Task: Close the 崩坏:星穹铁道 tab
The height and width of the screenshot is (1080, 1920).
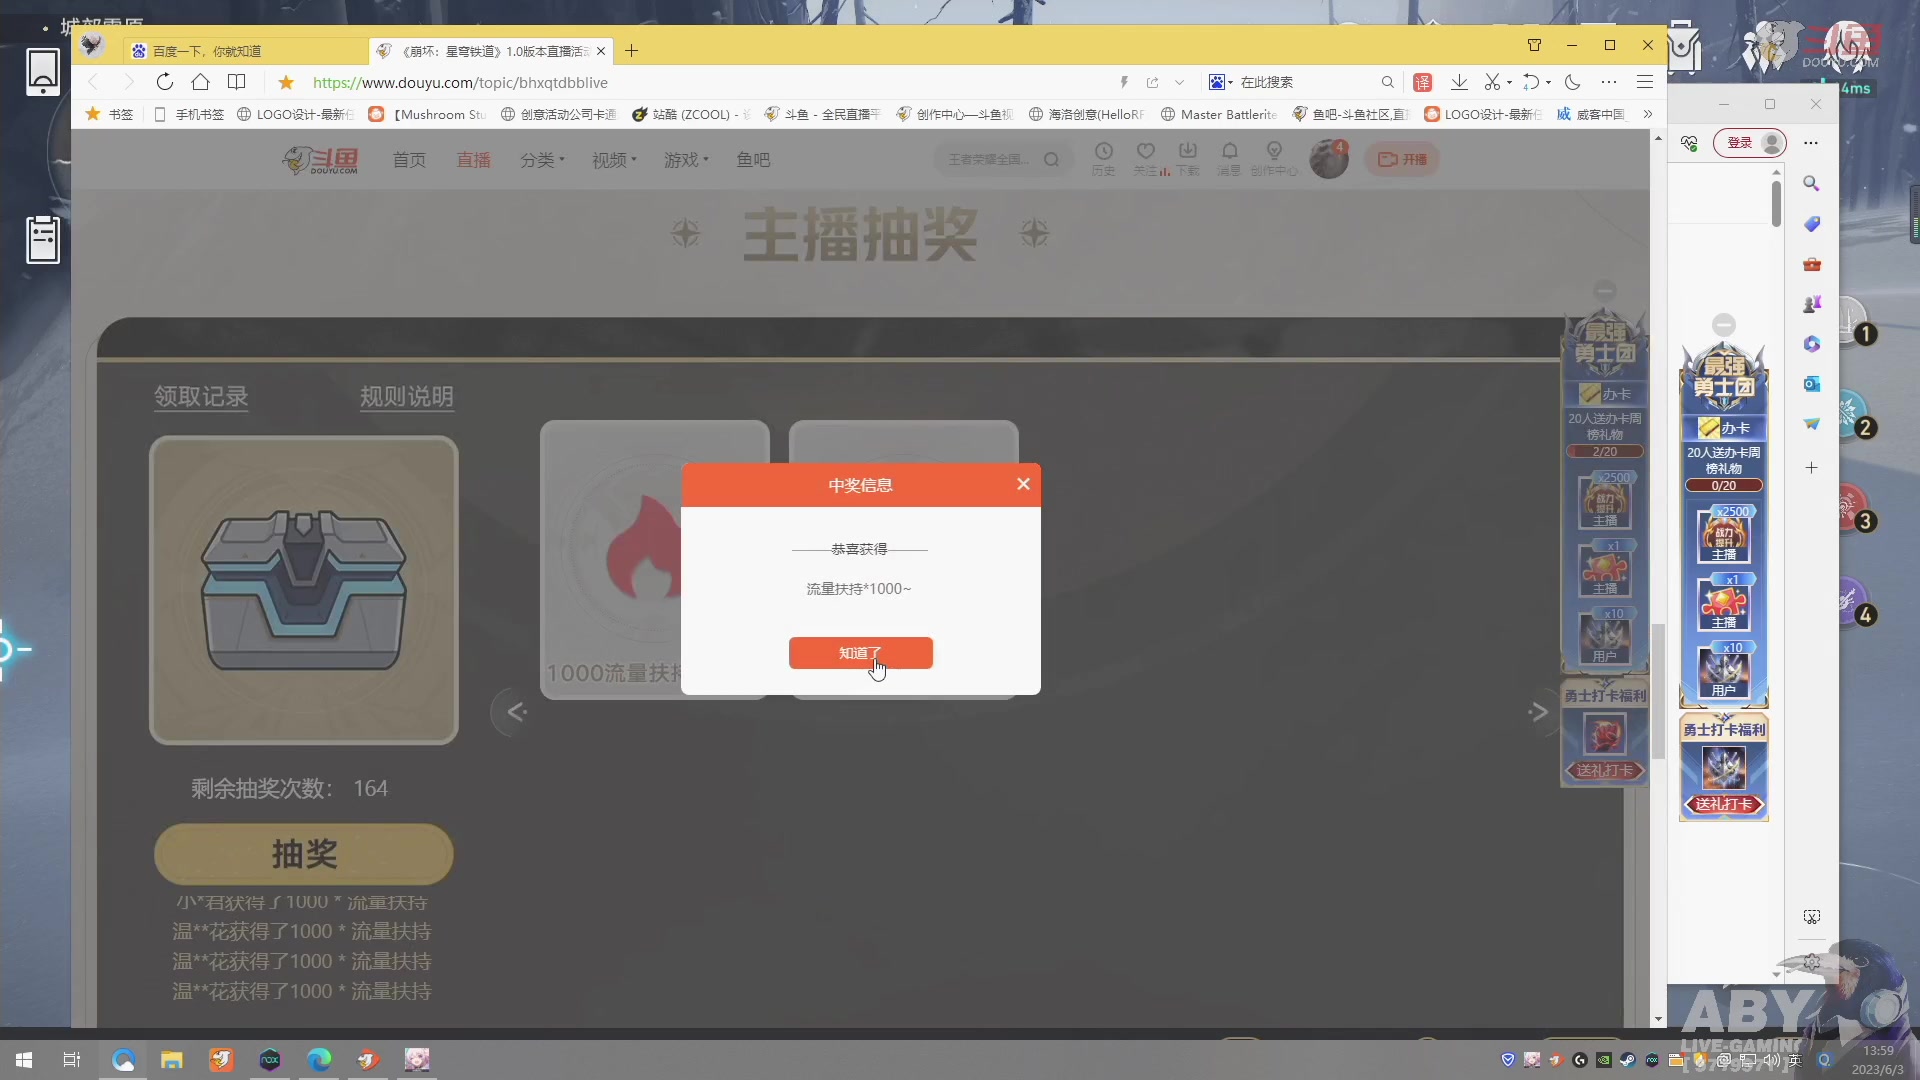Action: click(601, 51)
